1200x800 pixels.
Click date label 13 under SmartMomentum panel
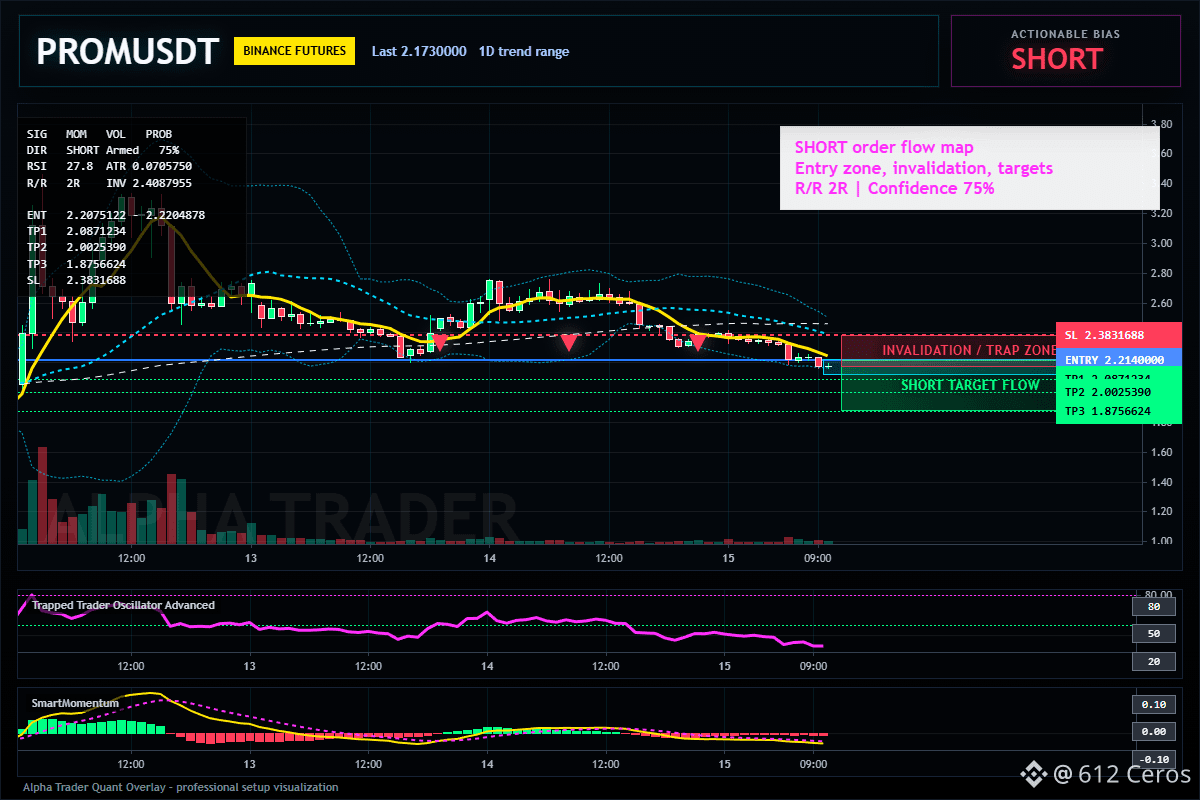249,764
